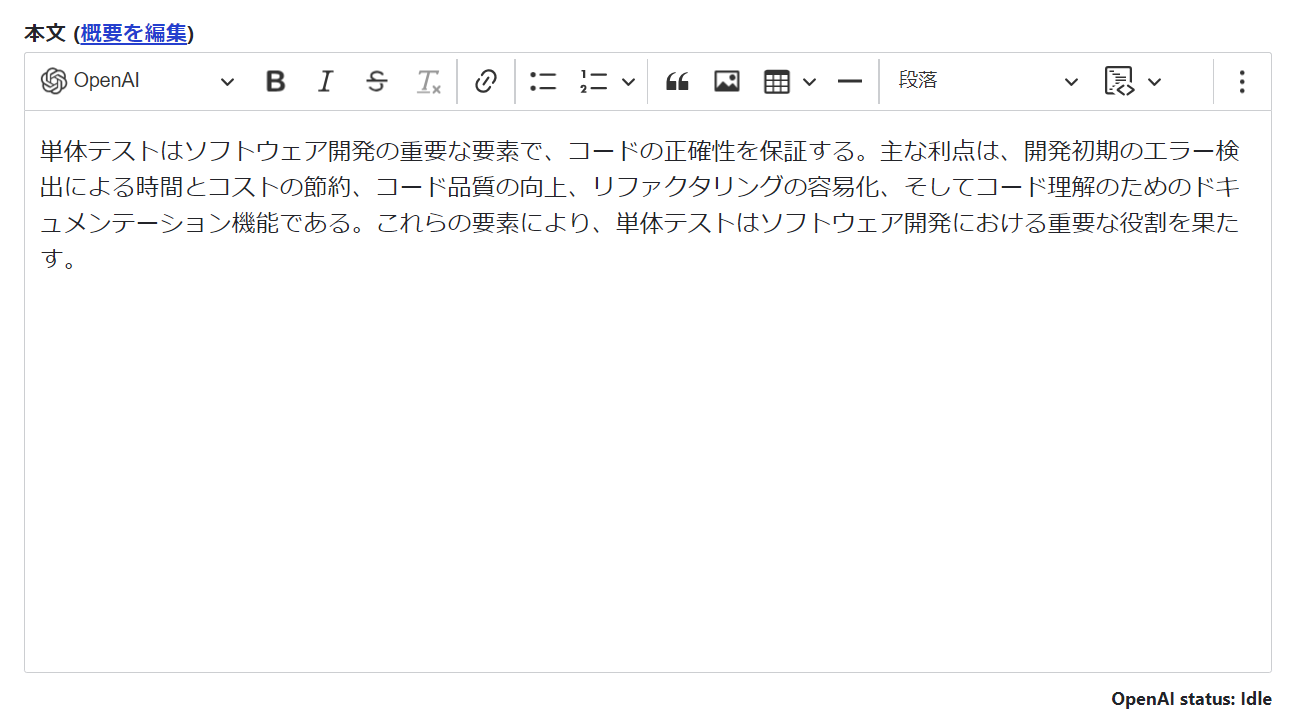Screen dimensions: 1296x722
Task: Toggle strikethrough formatting
Action: (x=377, y=81)
